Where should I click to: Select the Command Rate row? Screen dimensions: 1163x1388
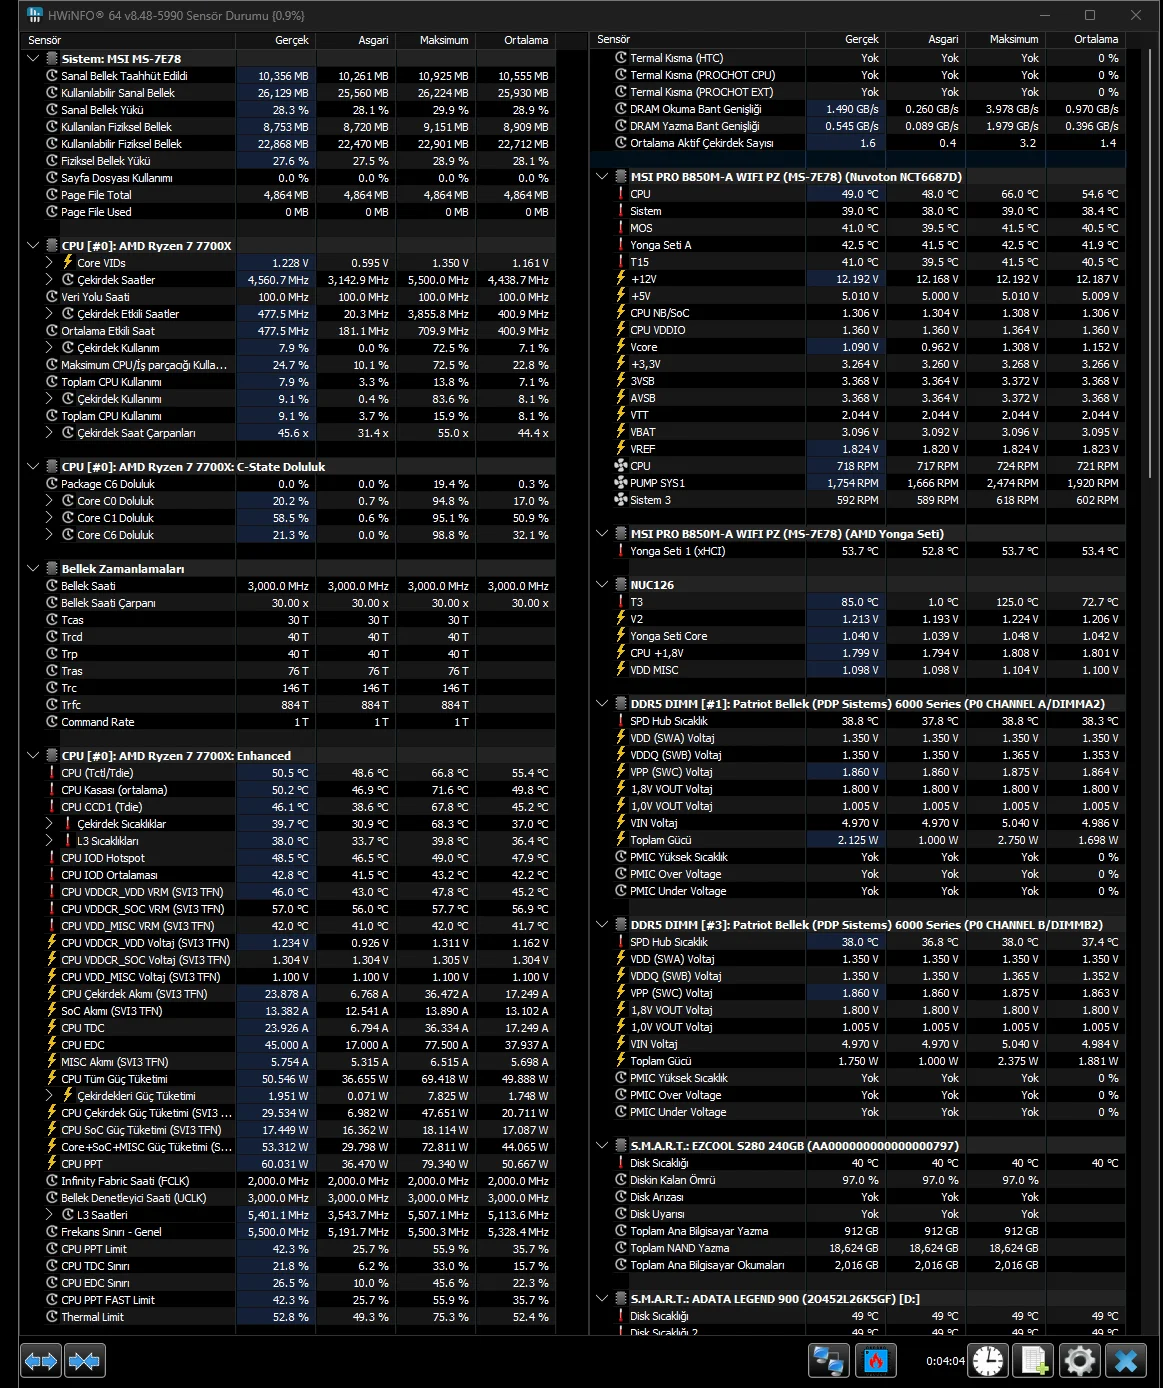pyautogui.click(x=290, y=722)
